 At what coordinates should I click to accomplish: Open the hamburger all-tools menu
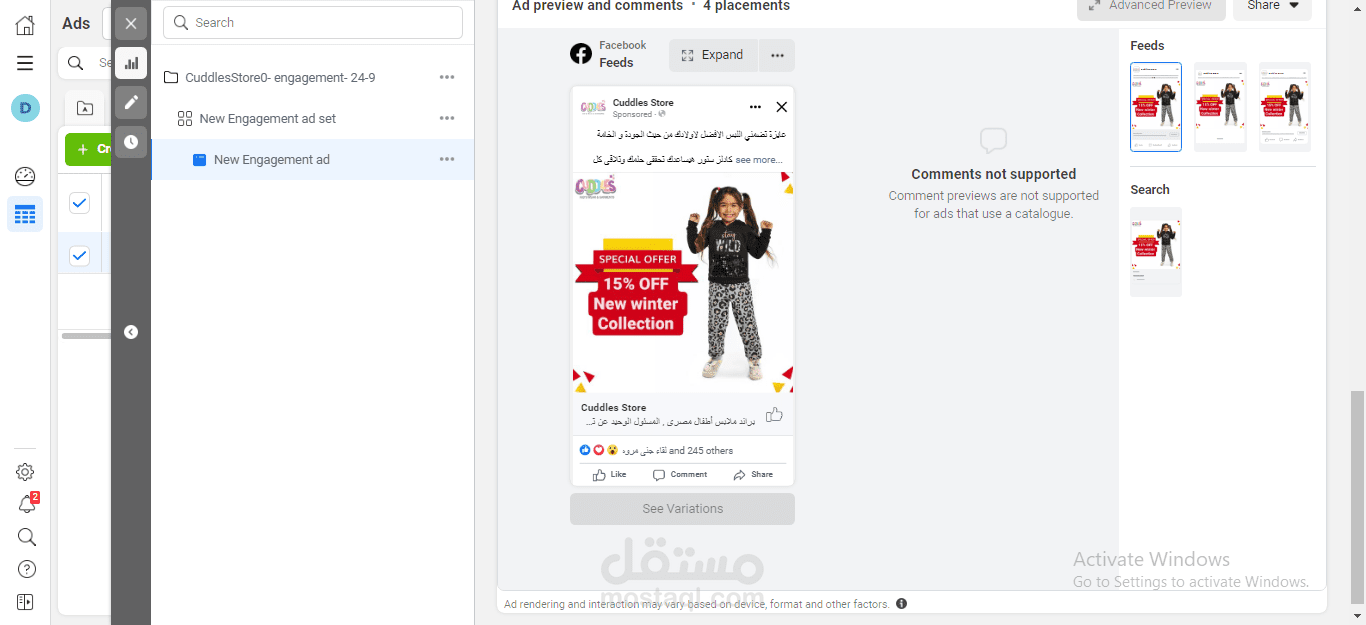(x=25, y=63)
